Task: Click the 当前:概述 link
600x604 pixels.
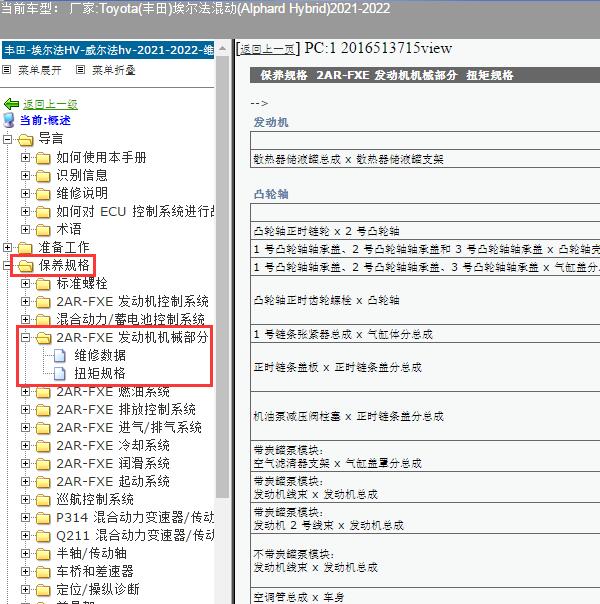Action: pyautogui.click(x=45, y=120)
